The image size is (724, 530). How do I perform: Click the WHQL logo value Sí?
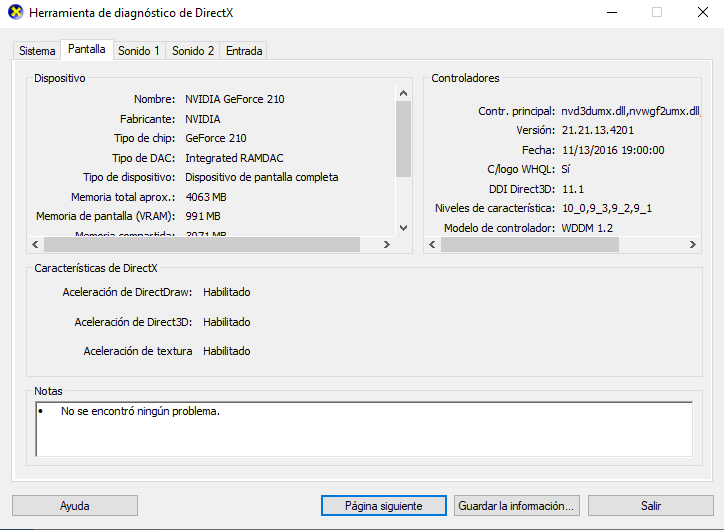pyautogui.click(x=566, y=169)
